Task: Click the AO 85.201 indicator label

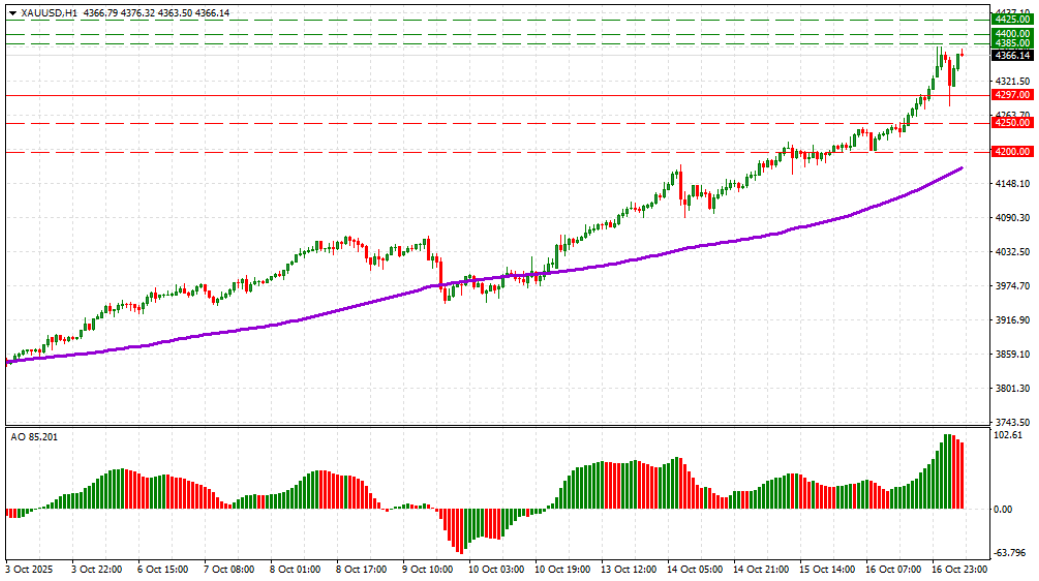Action: tap(33, 438)
